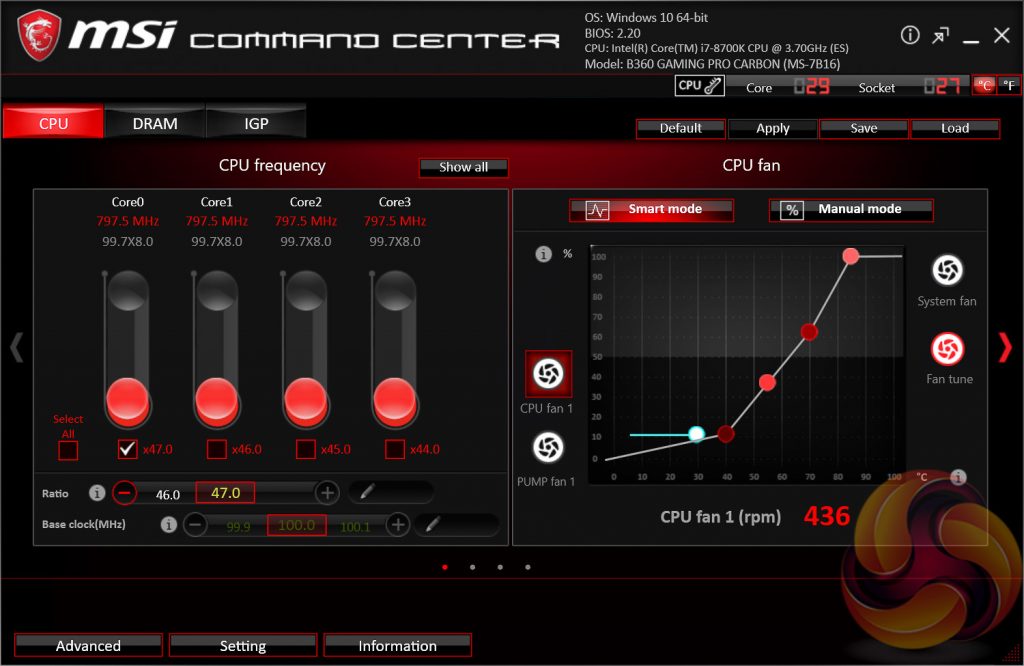Select the first page indicator dot

pyautogui.click(x=445, y=567)
